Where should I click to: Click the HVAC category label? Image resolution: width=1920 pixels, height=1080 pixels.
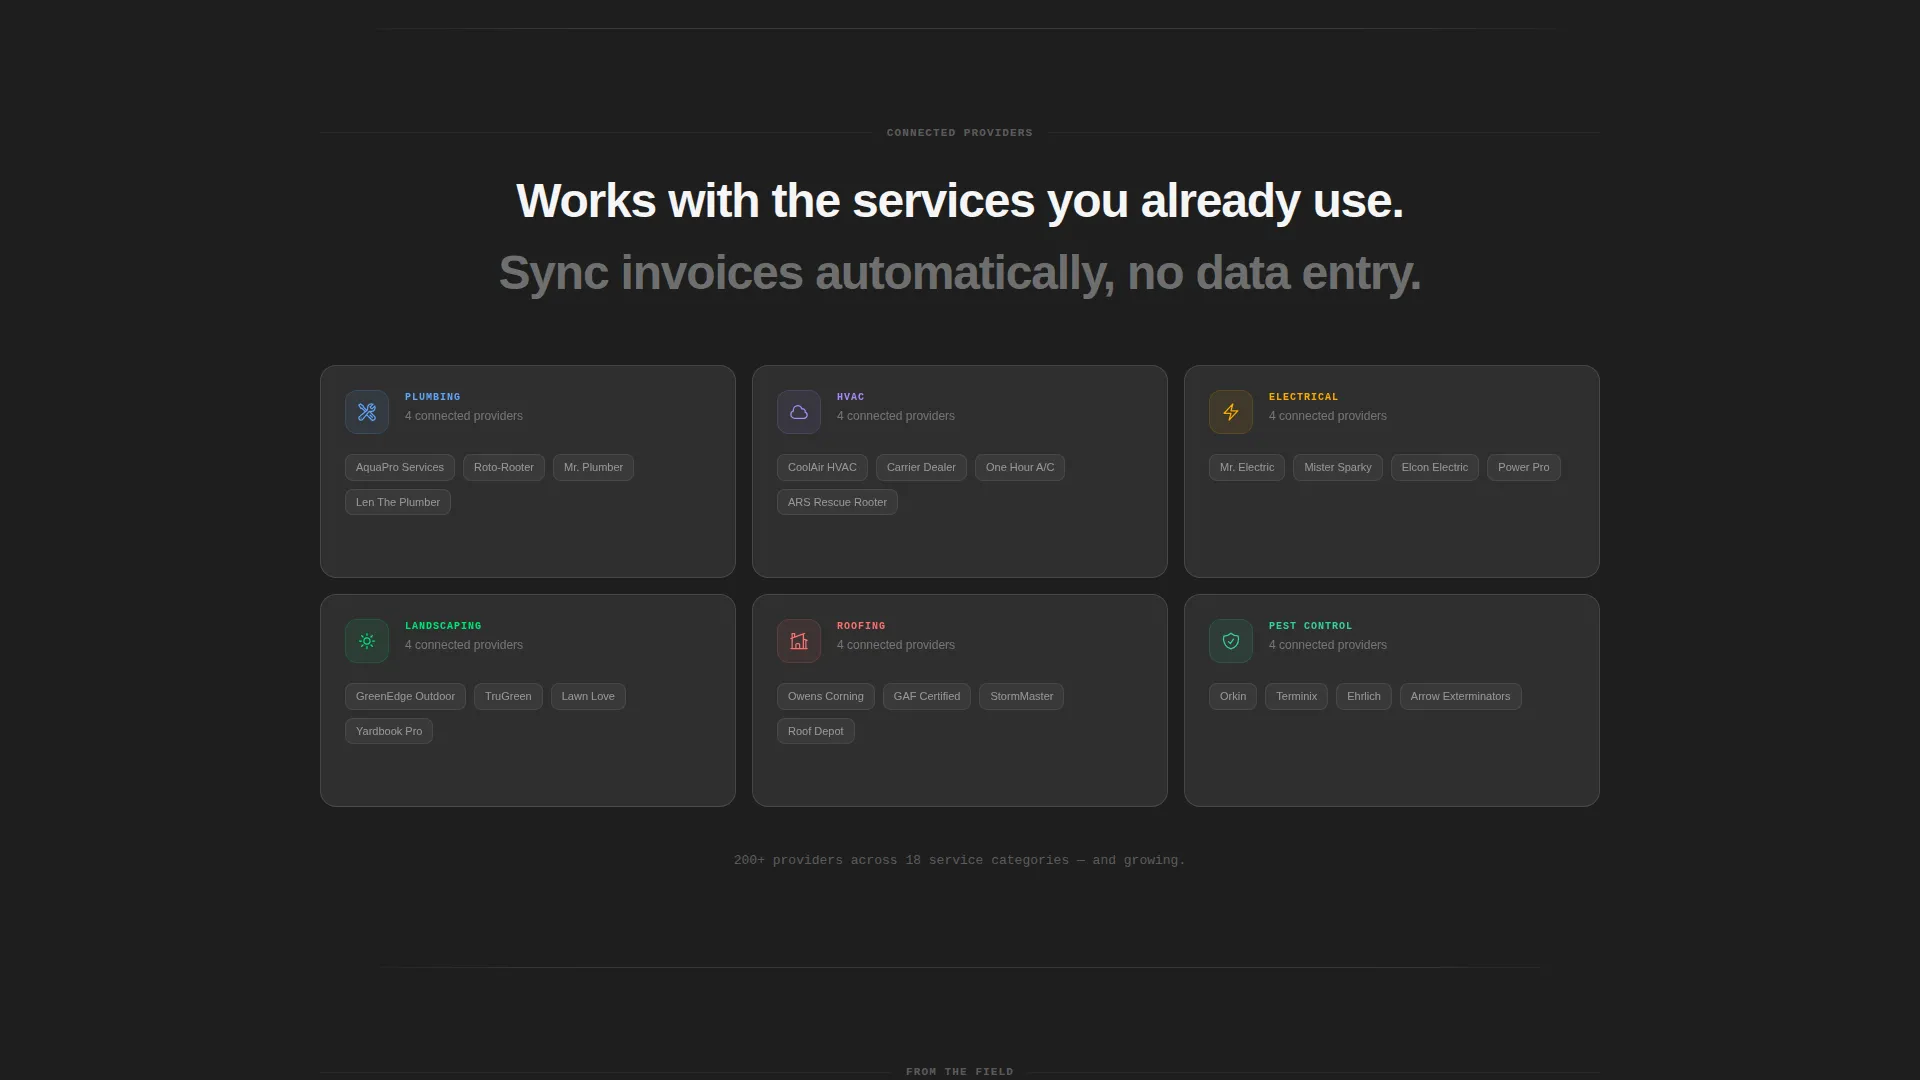[851, 397]
